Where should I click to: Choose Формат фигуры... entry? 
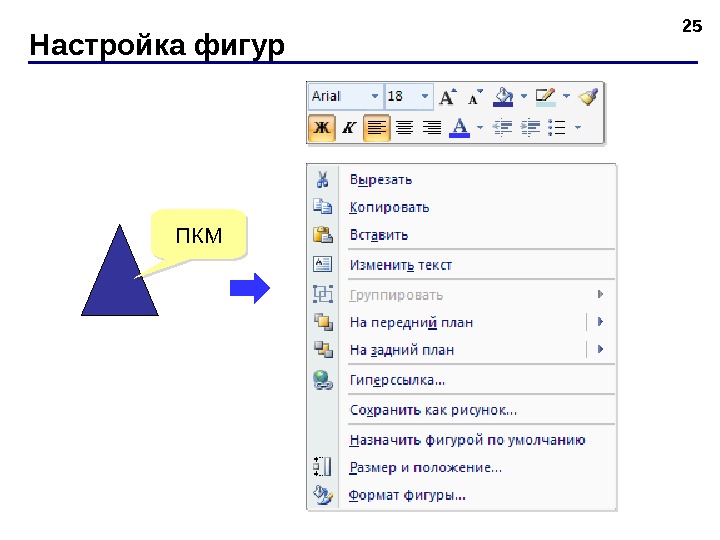pos(461,495)
